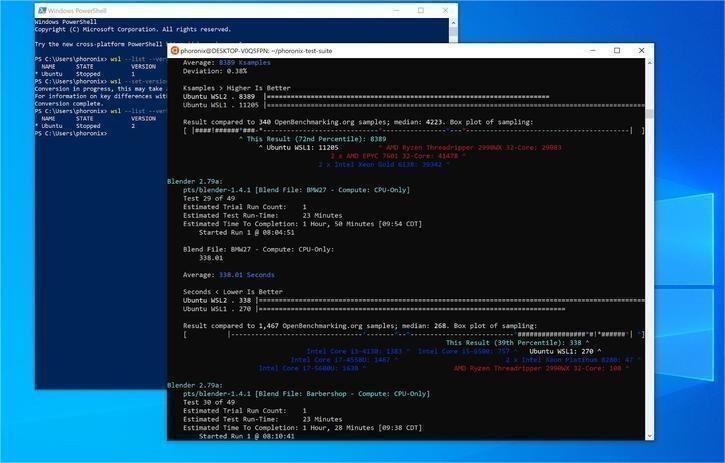Click 'This Result (39th Percentile): 338' text
This screenshot has height=463, width=725.
point(517,343)
